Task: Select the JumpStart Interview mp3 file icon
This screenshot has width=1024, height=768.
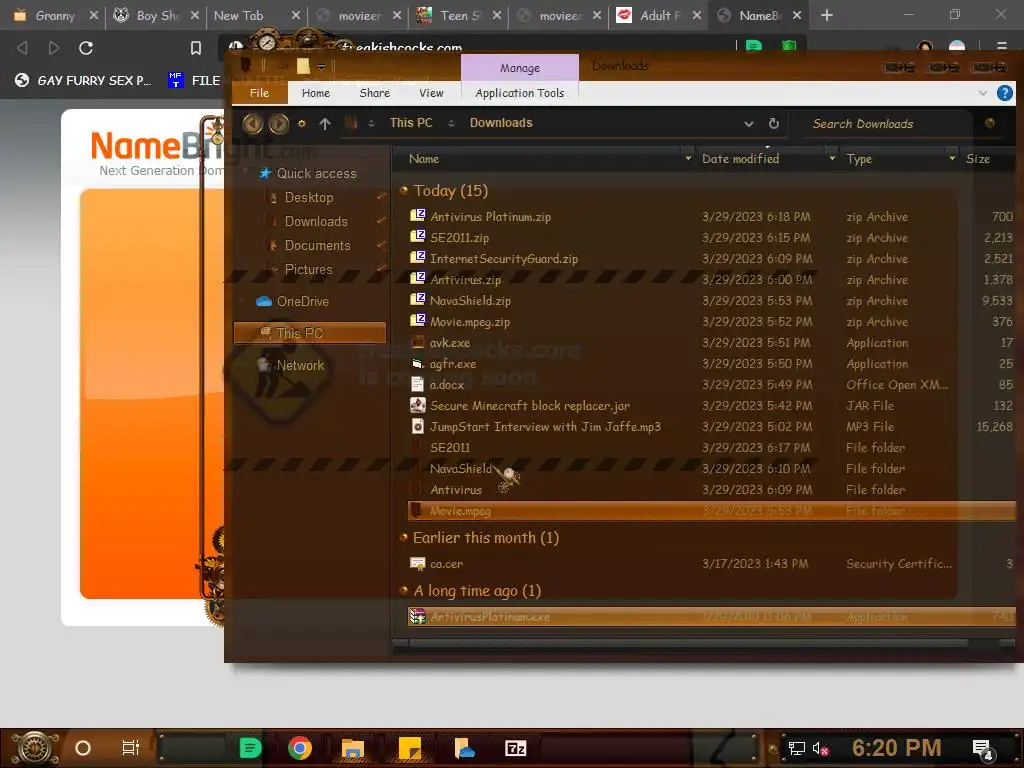Action: coord(417,426)
